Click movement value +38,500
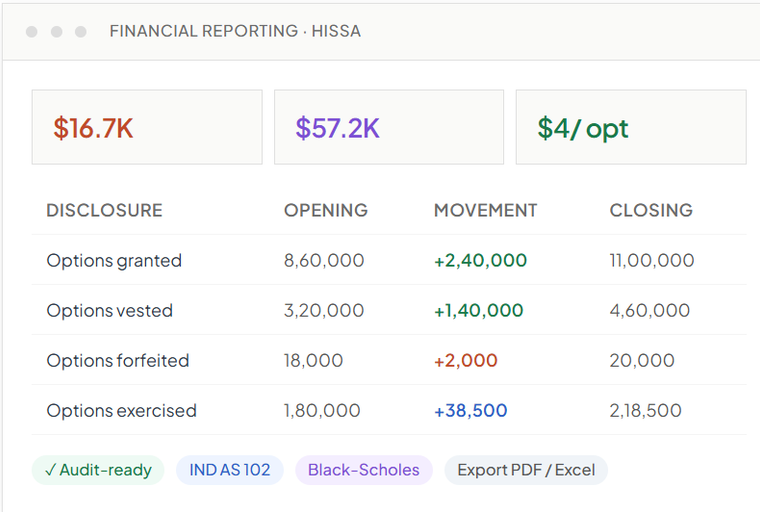The width and height of the screenshot is (760, 512). point(470,411)
